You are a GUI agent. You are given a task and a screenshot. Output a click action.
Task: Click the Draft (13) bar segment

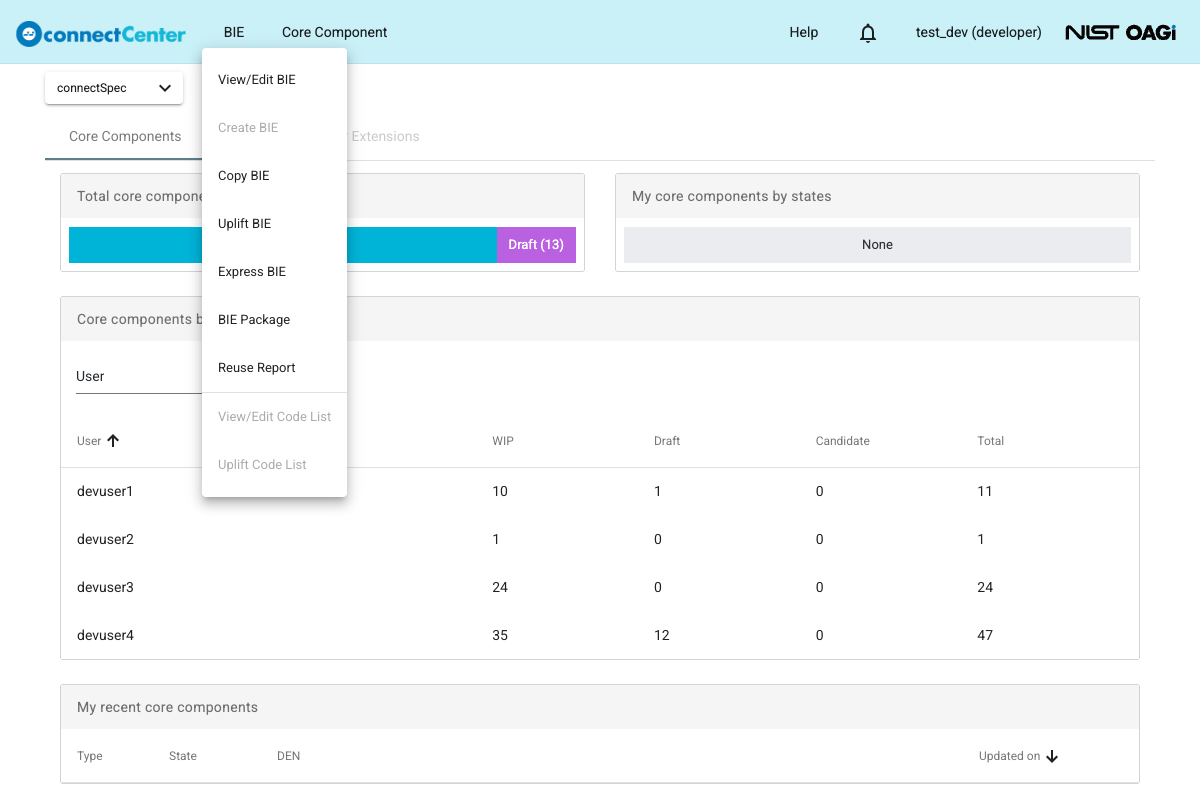coord(536,245)
